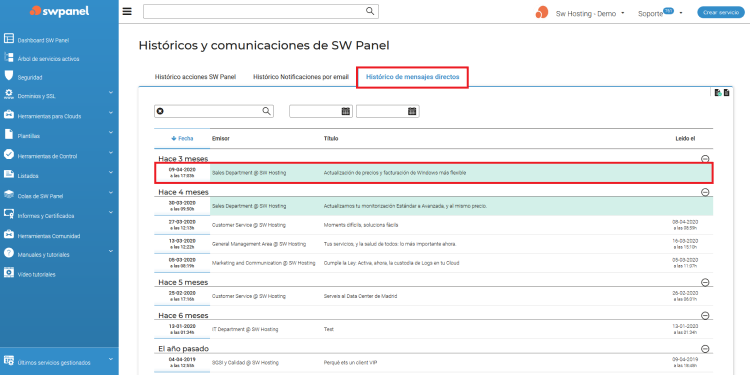The height and width of the screenshot is (375, 750).
Task: Collapse the Hace 6 meses group
Action: point(705,316)
